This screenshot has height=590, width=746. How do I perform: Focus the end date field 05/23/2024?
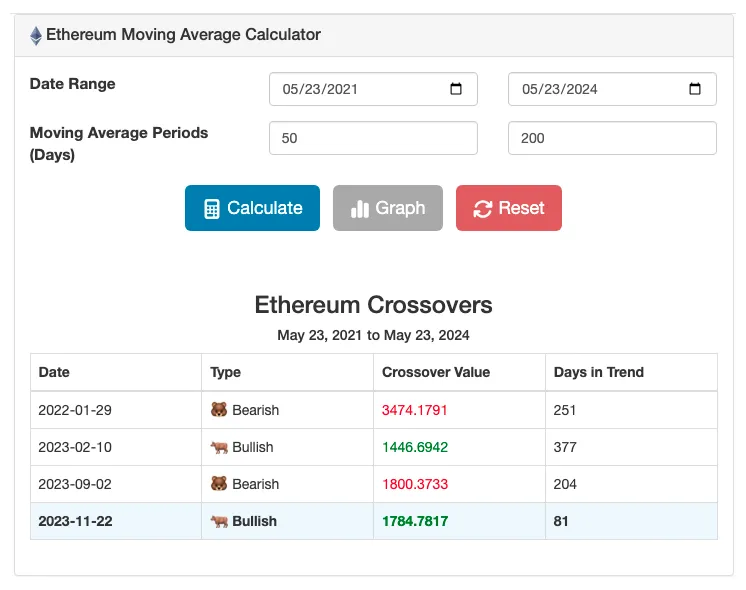(612, 89)
